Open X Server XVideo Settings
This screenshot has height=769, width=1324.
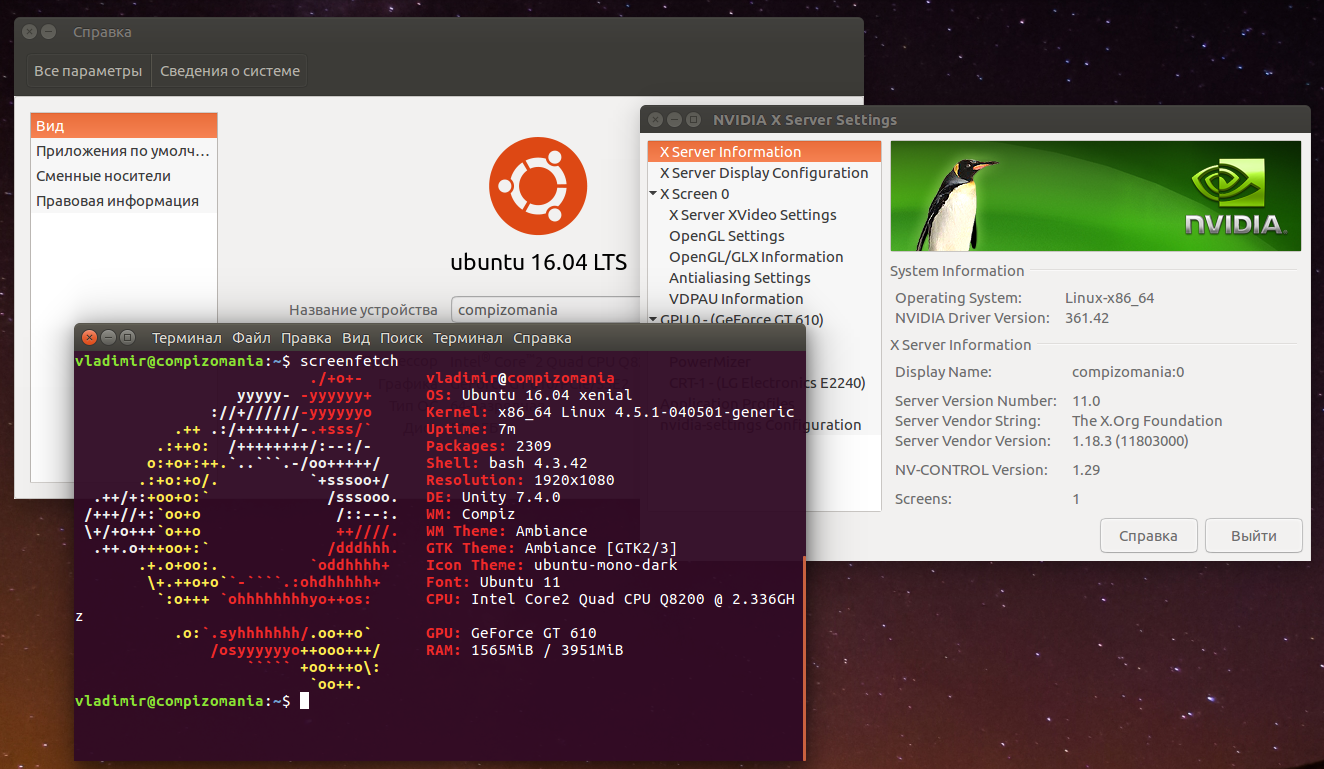[753, 215]
